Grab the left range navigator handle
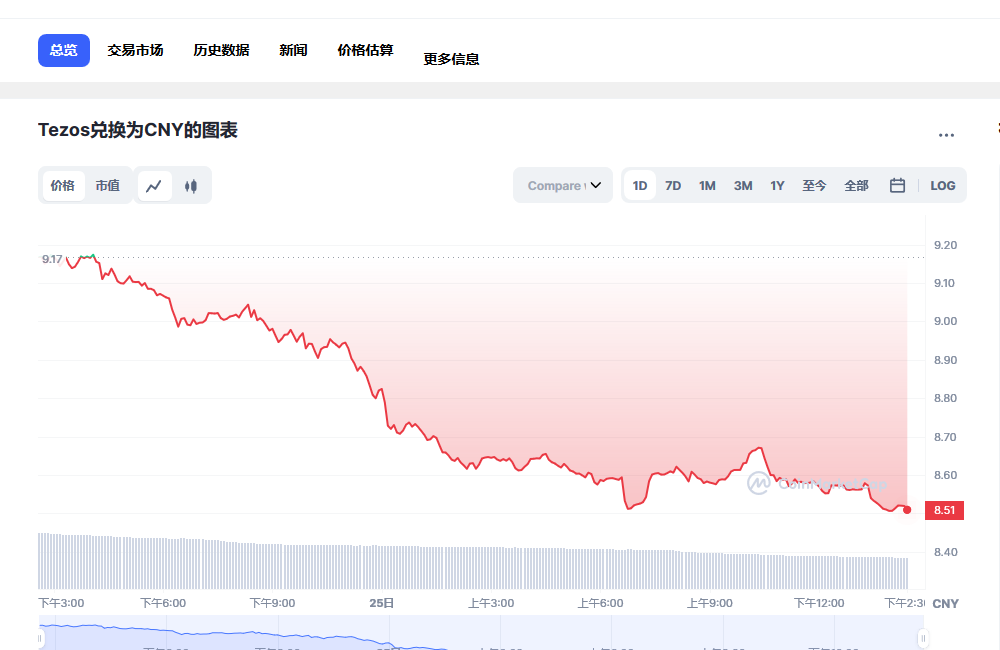This screenshot has height=650, width=1000. (x=40, y=638)
